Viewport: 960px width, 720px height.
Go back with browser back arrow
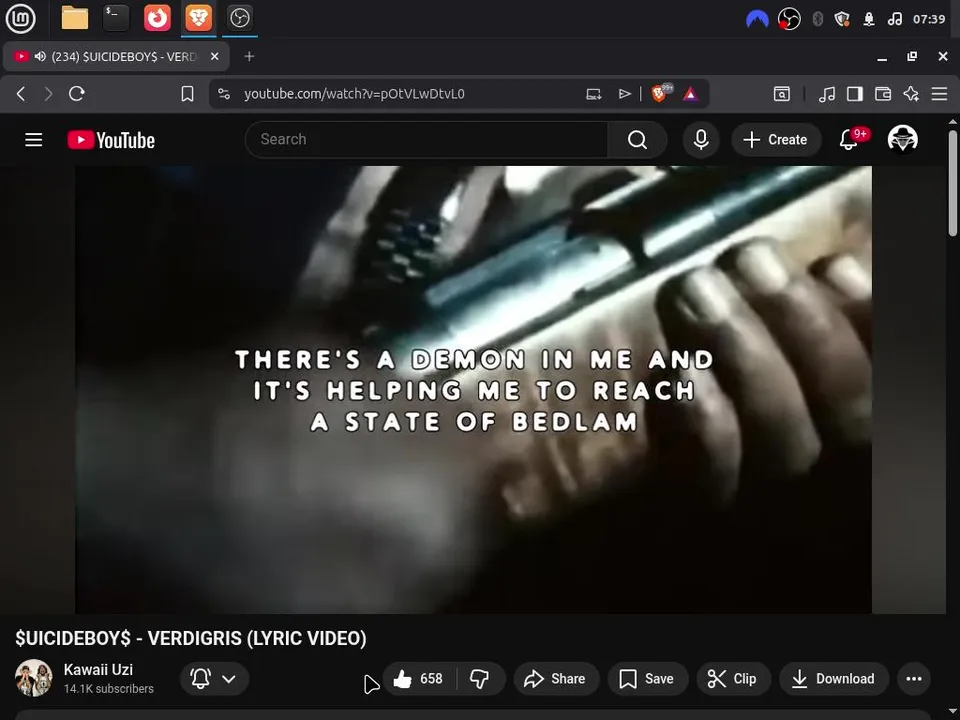coord(21,94)
